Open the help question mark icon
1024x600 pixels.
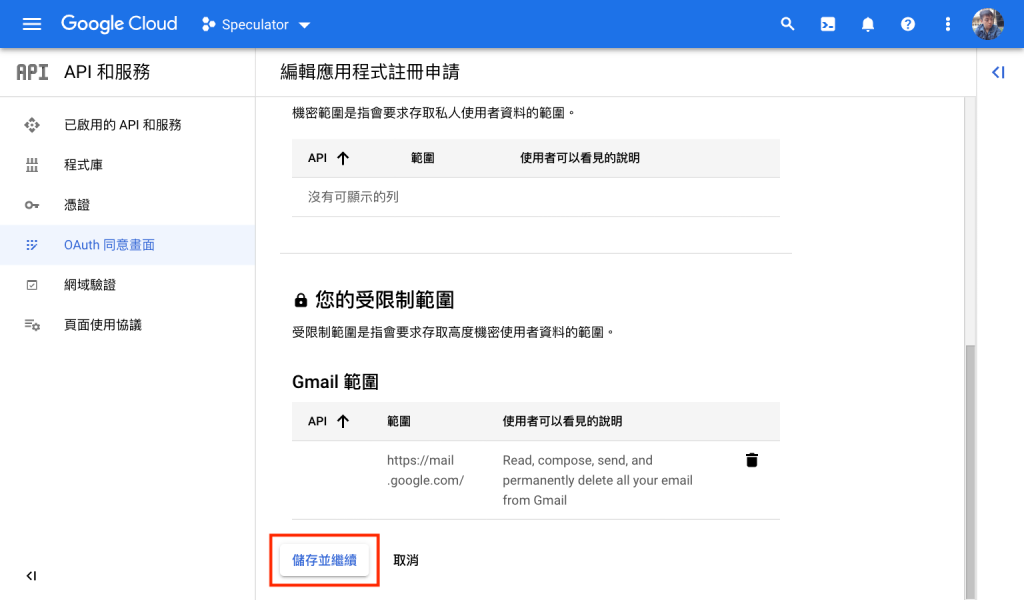(908, 25)
